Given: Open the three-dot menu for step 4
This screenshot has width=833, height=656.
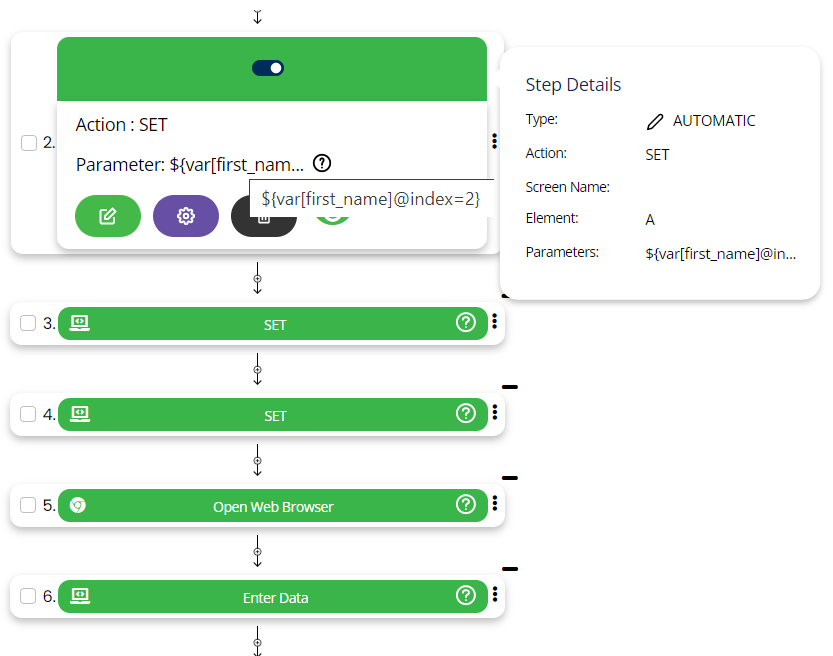Looking at the screenshot, I should pos(494,413).
